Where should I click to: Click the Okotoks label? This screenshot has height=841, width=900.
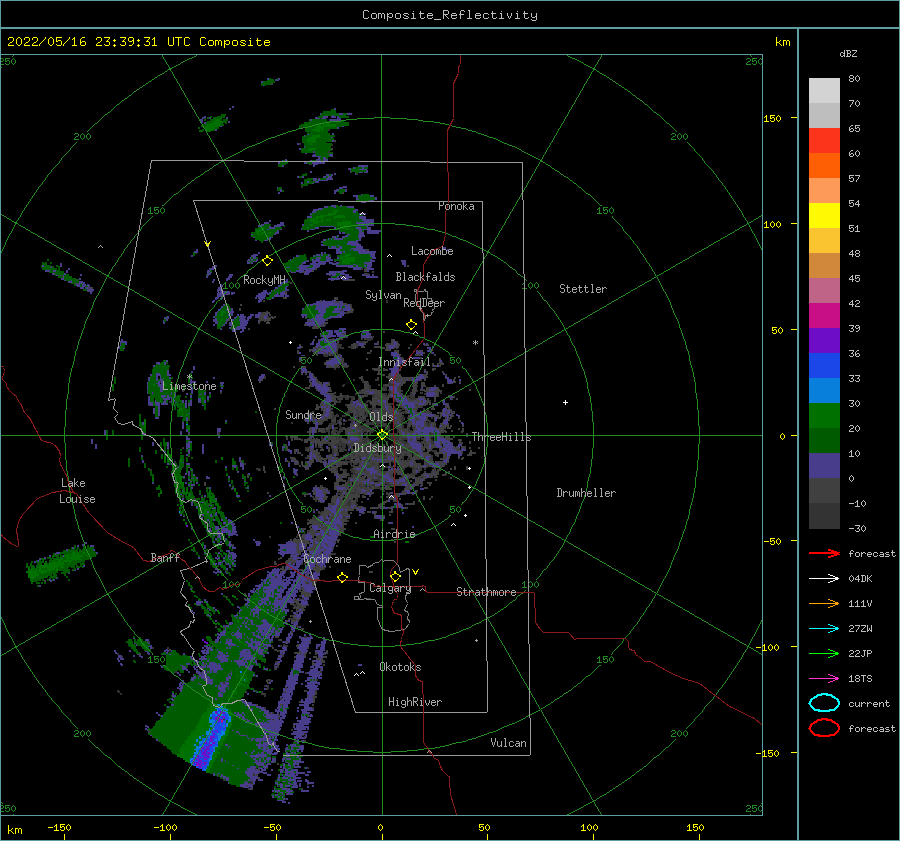(x=400, y=667)
